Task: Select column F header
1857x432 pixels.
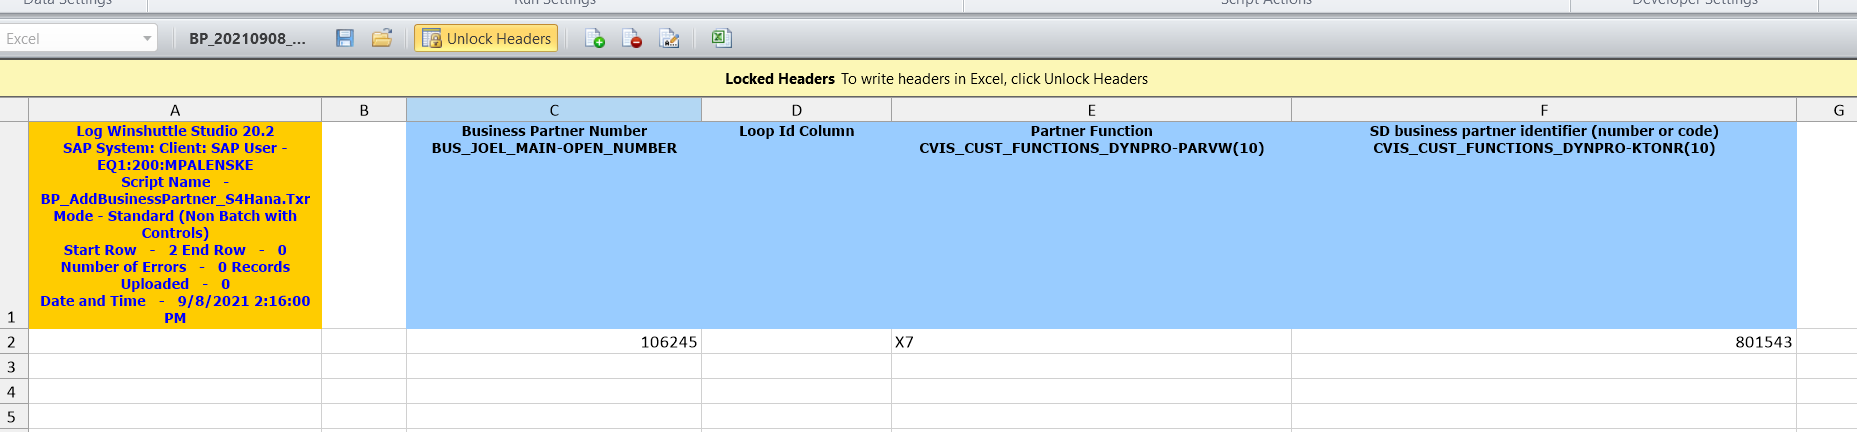Action: [x=1543, y=110]
